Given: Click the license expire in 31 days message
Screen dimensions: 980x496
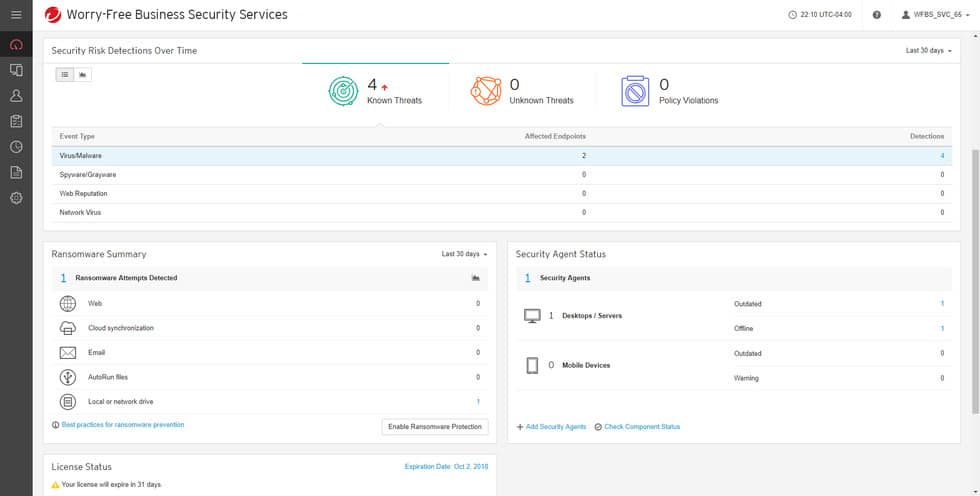Looking at the screenshot, I should click(111, 485).
